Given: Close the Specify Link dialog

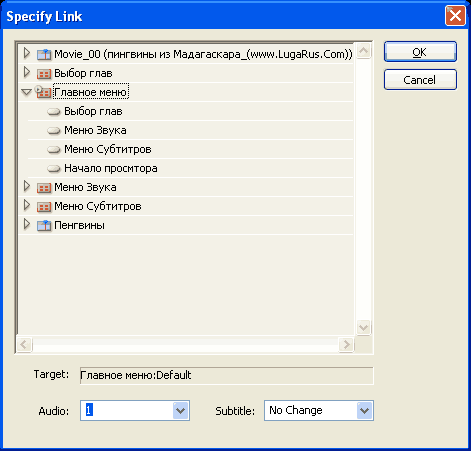Looking at the screenshot, I should (455, 16).
